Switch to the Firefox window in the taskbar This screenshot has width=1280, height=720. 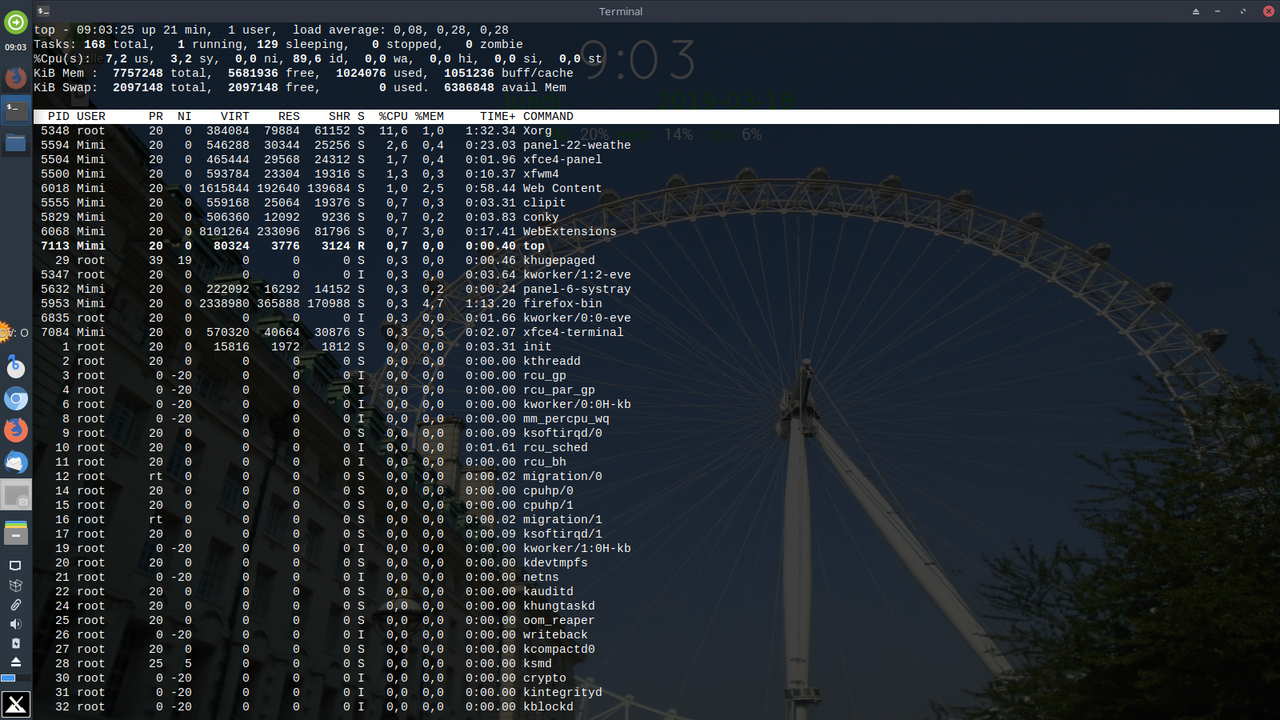[15, 77]
